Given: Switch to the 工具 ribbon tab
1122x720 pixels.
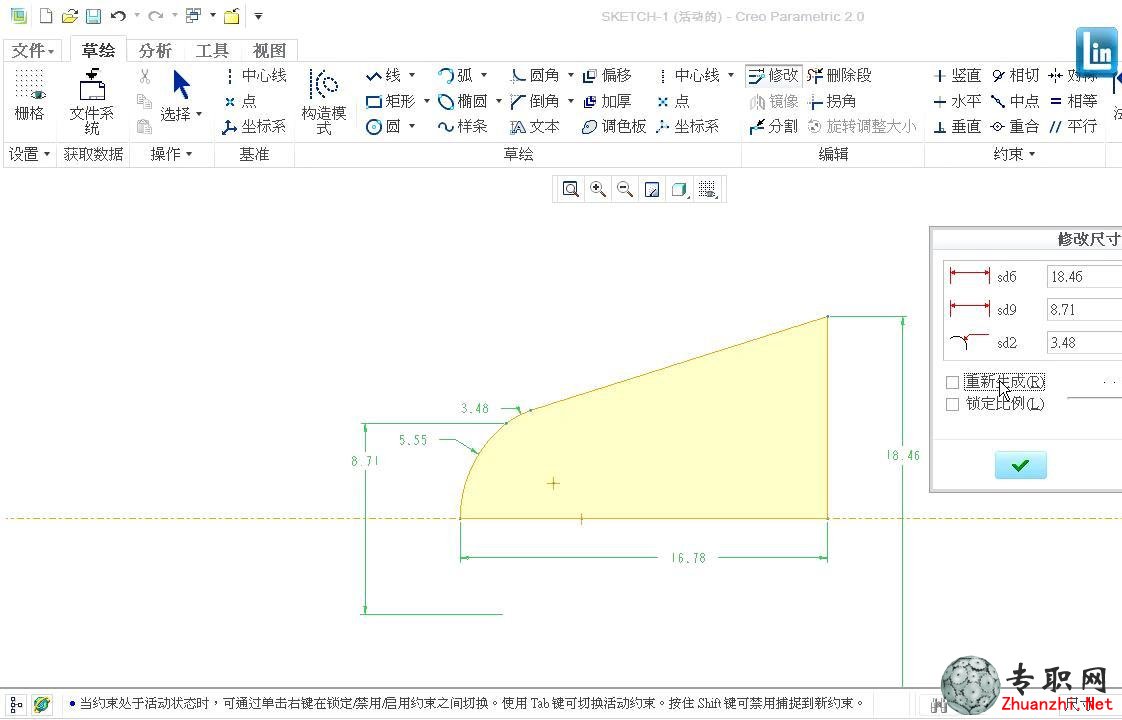Looking at the screenshot, I should [x=212, y=51].
